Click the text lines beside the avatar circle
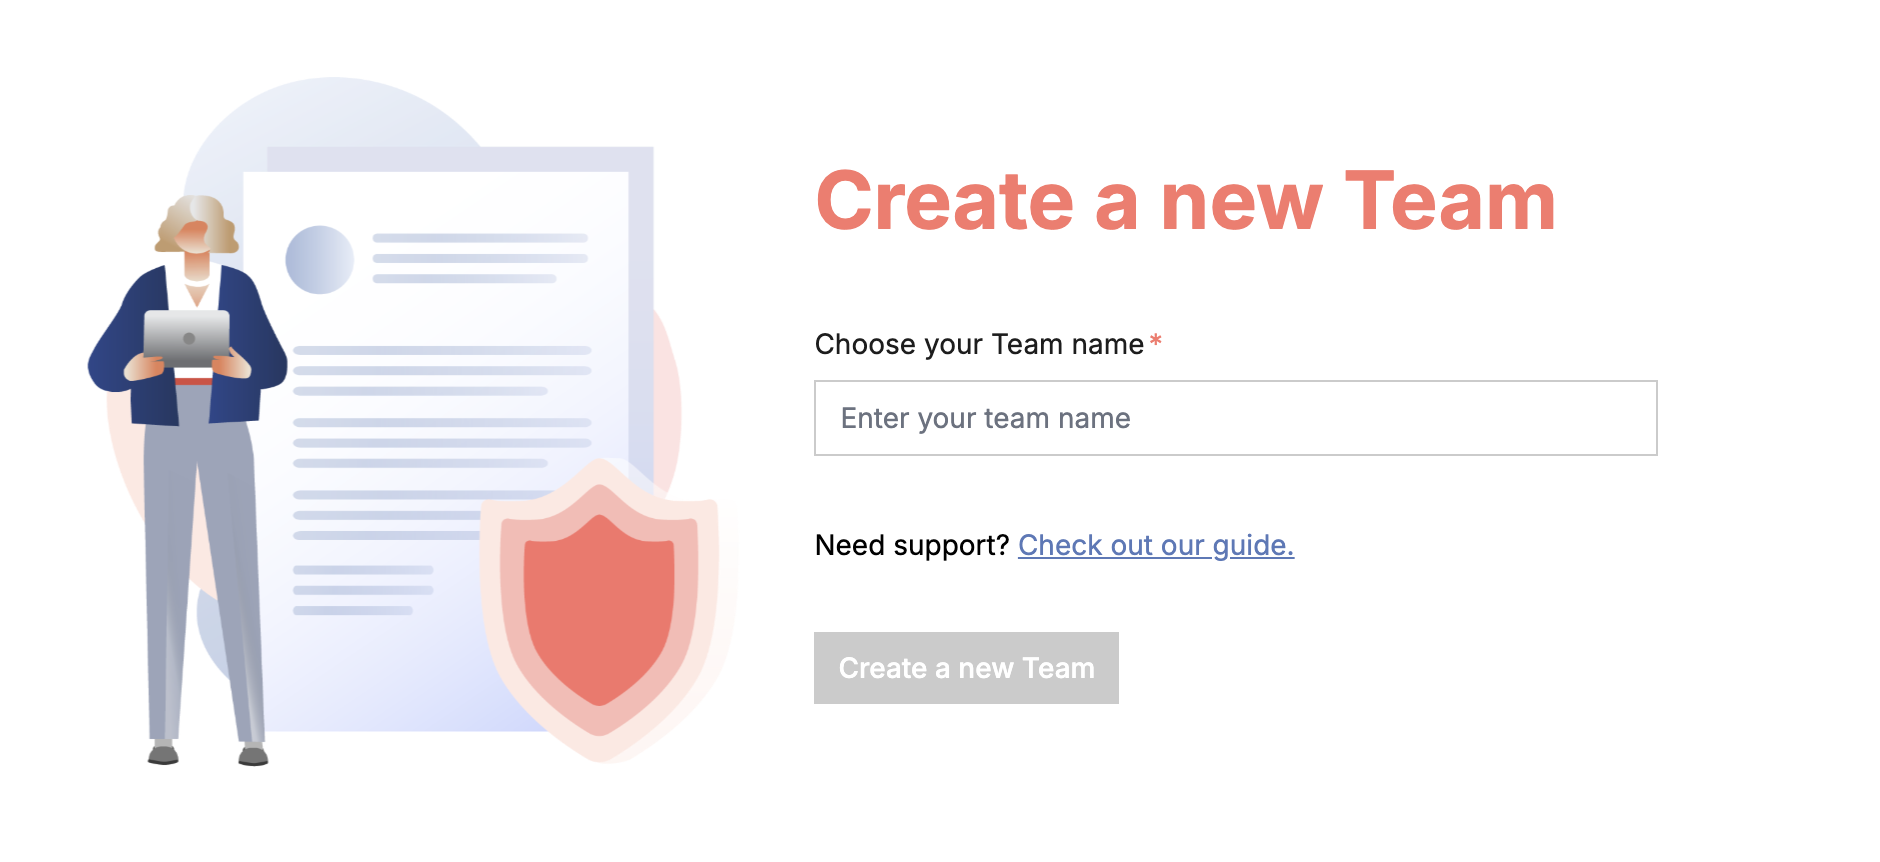 pos(480,259)
